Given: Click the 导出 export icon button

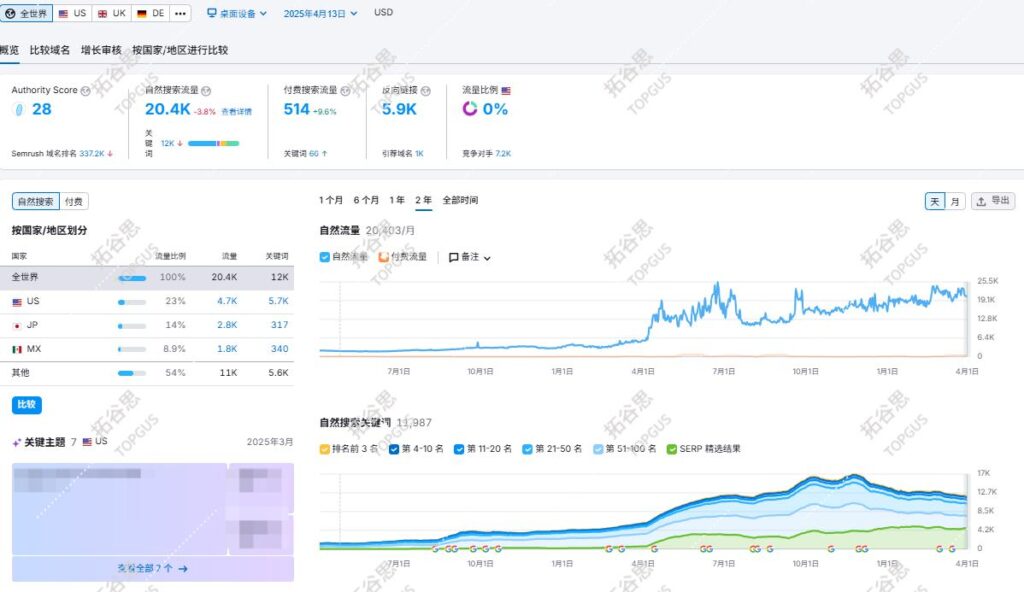Looking at the screenshot, I should pyautogui.click(x=992, y=201).
